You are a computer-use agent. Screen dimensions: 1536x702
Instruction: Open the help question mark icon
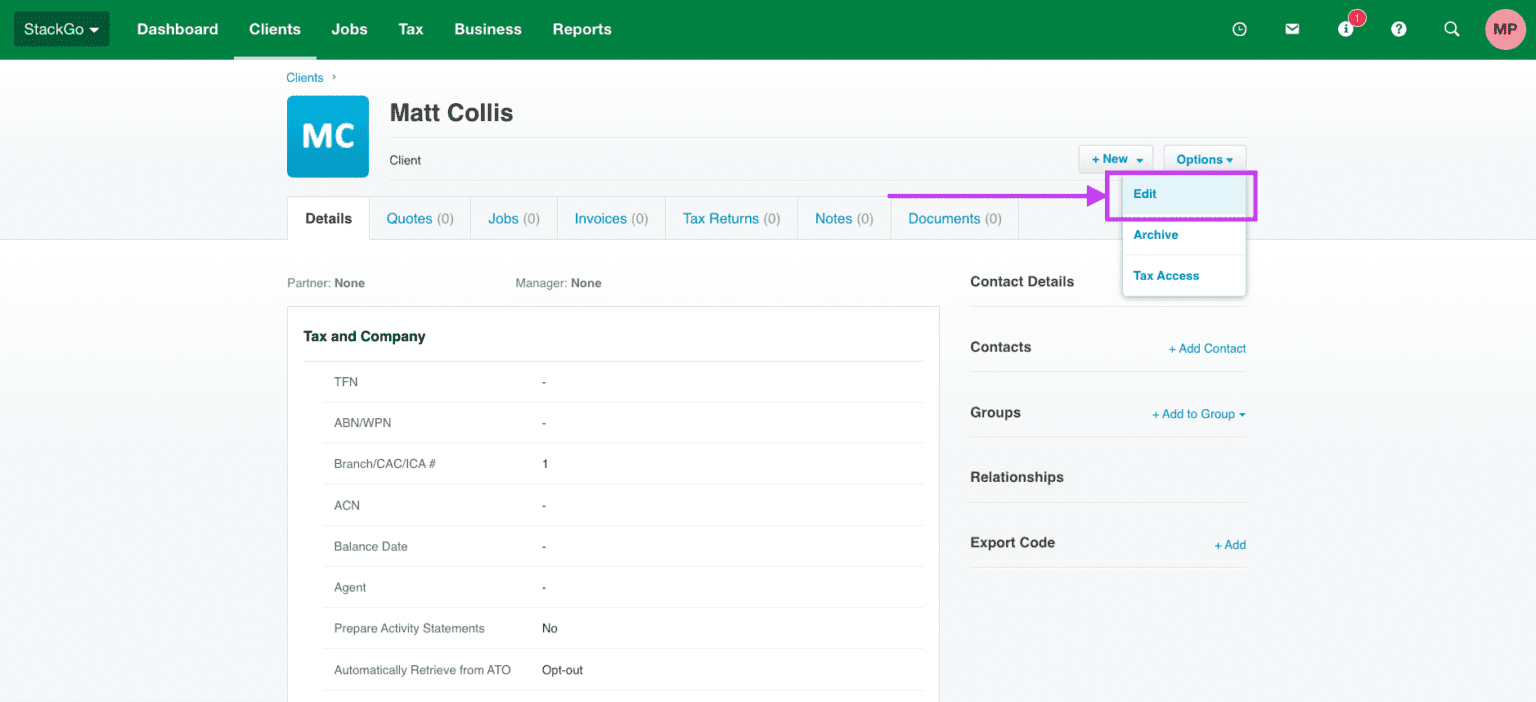point(1399,30)
